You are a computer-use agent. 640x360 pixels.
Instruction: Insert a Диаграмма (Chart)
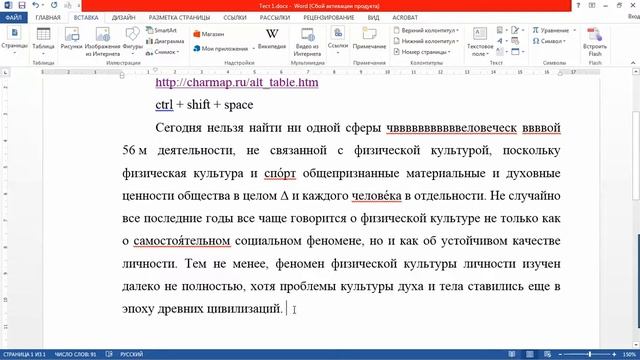pyautogui.click(x=165, y=41)
